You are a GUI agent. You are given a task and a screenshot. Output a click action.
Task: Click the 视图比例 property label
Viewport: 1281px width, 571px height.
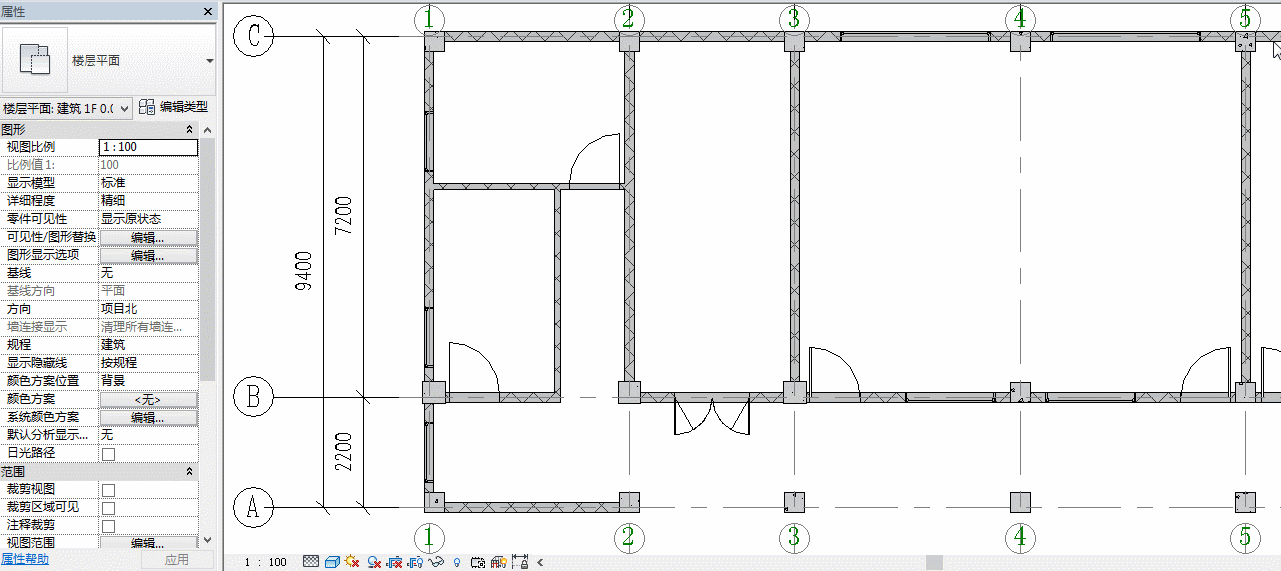coord(31,147)
